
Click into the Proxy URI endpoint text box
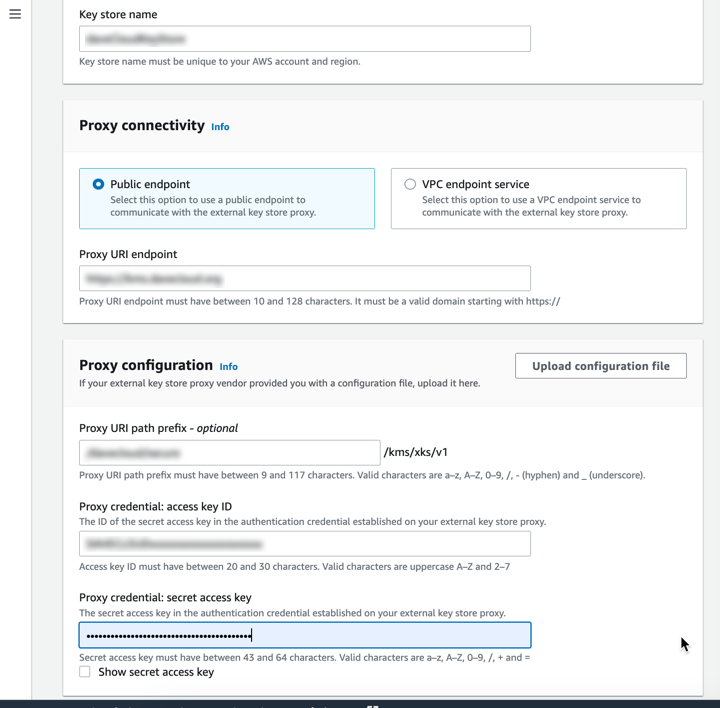(304, 278)
